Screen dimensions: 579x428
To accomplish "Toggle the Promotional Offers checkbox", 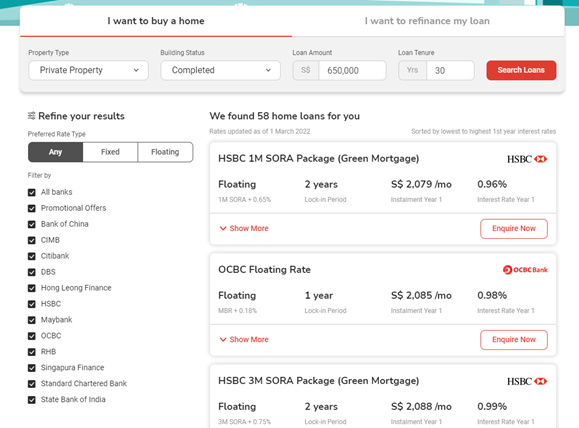I will click(32, 208).
